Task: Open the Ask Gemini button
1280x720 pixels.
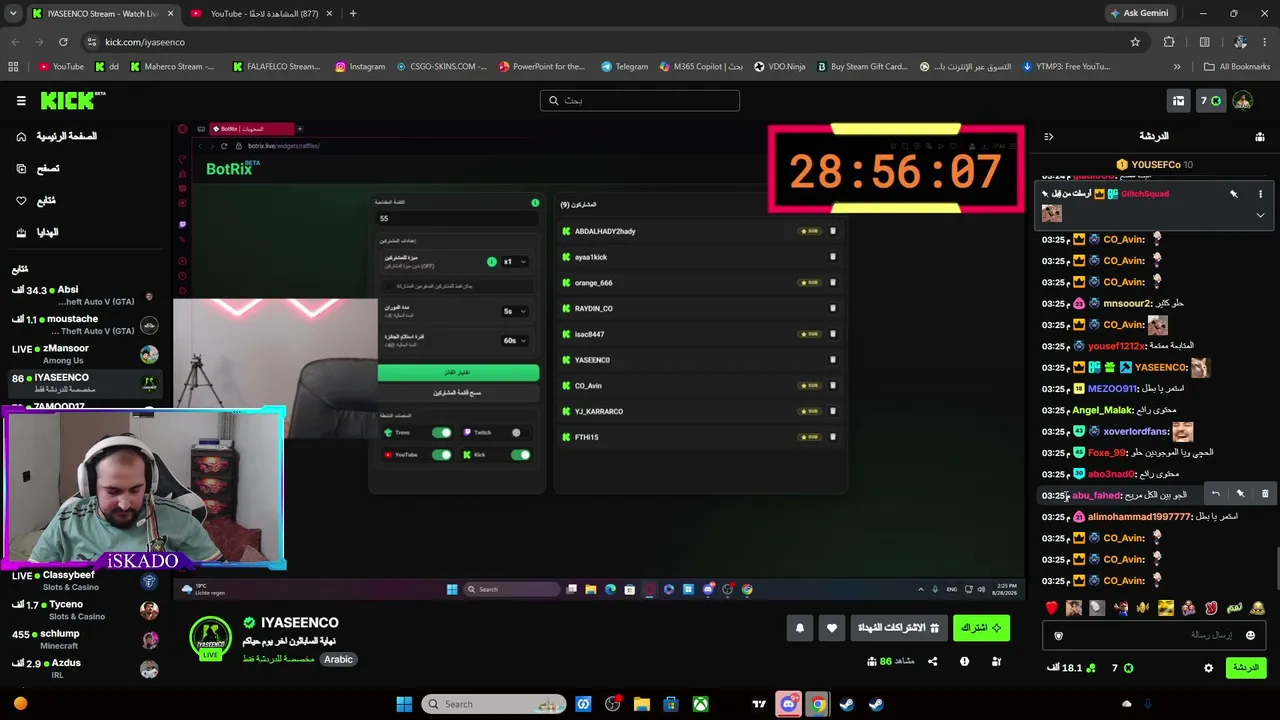Action: tap(1139, 13)
